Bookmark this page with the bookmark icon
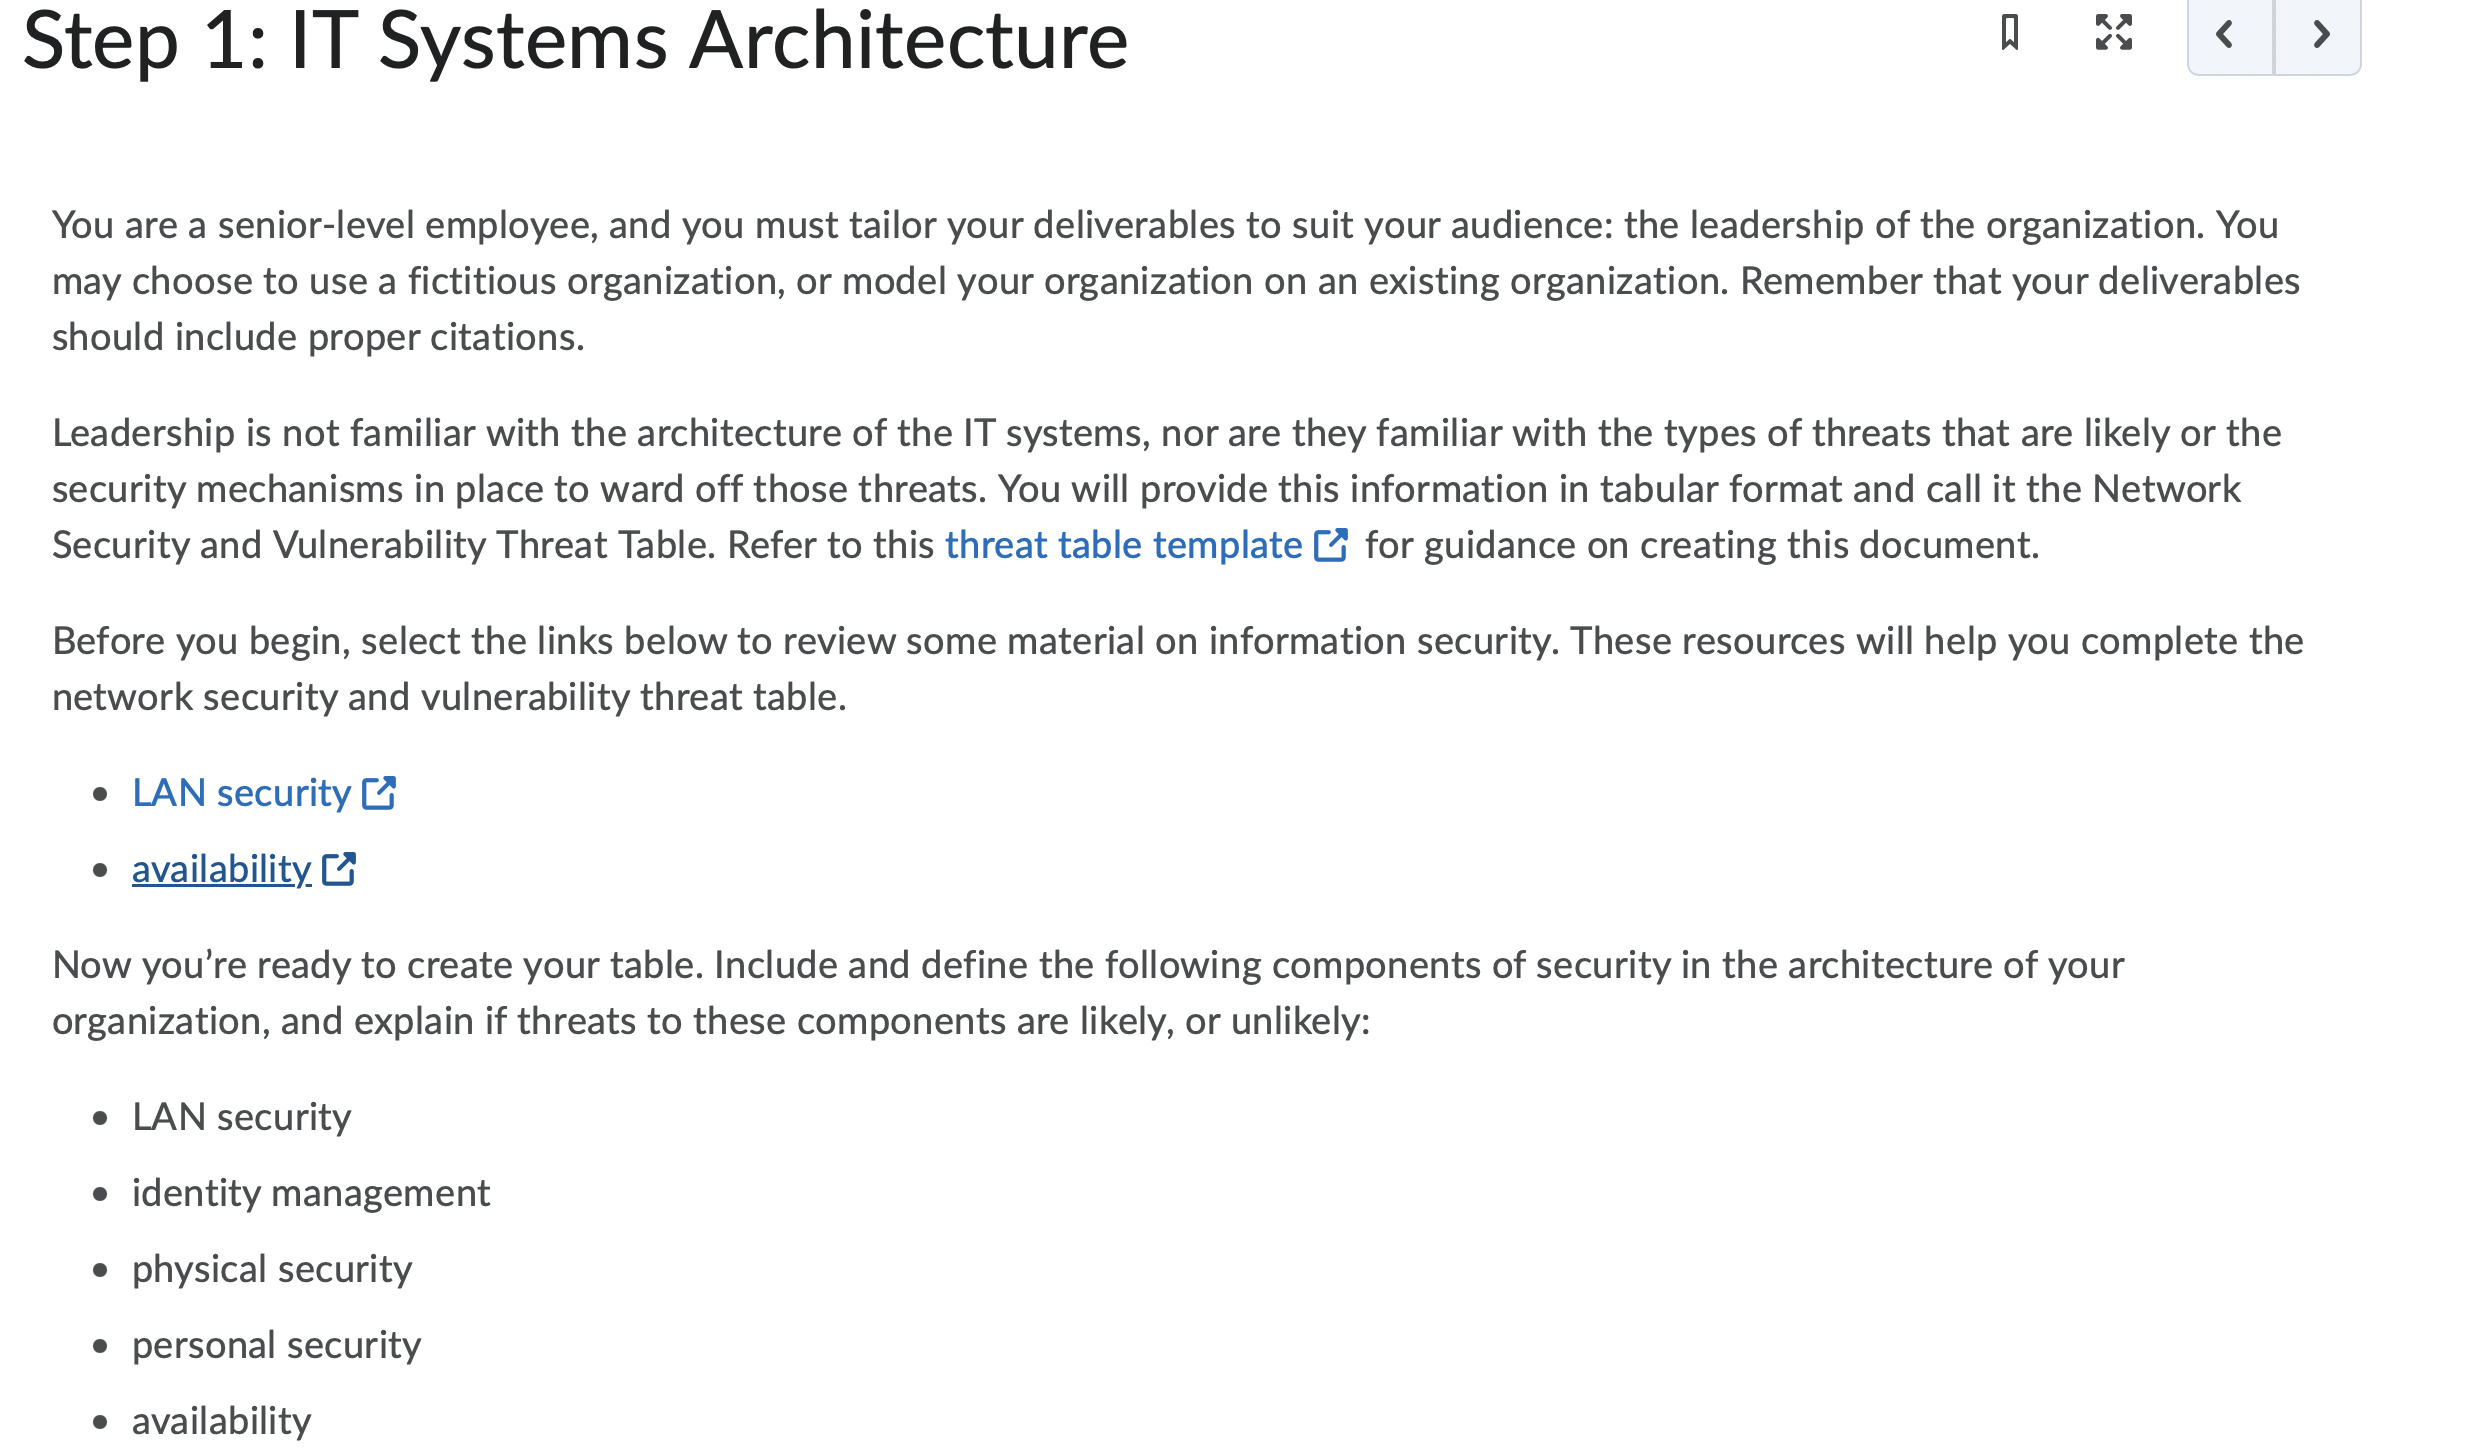 (x=2010, y=33)
